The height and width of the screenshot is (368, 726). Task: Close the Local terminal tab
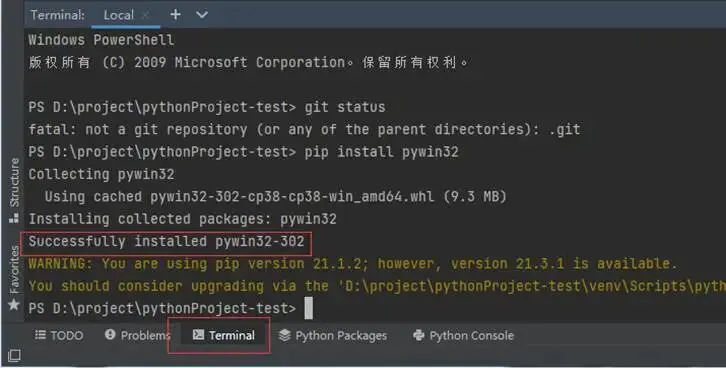[145, 15]
